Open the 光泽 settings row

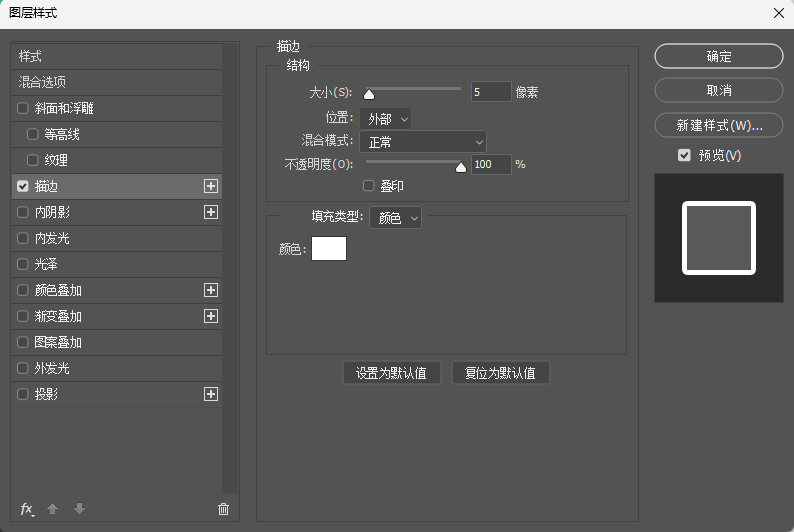[x=117, y=264]
